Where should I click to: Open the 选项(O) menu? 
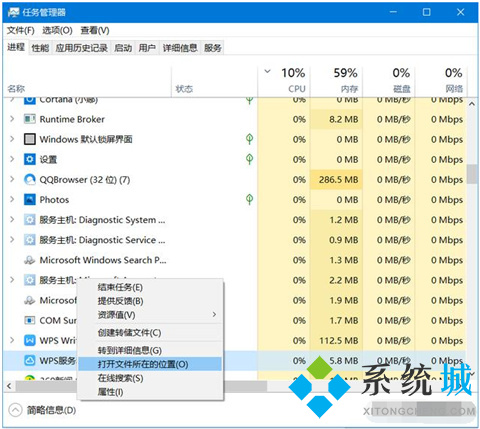tap(57, 30)
